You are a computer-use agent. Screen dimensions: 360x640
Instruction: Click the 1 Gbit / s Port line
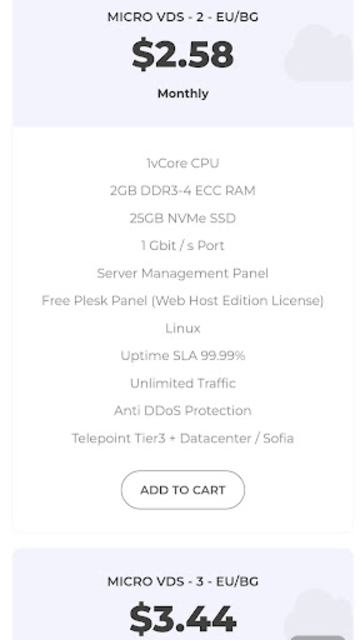[x=182, y=246]
